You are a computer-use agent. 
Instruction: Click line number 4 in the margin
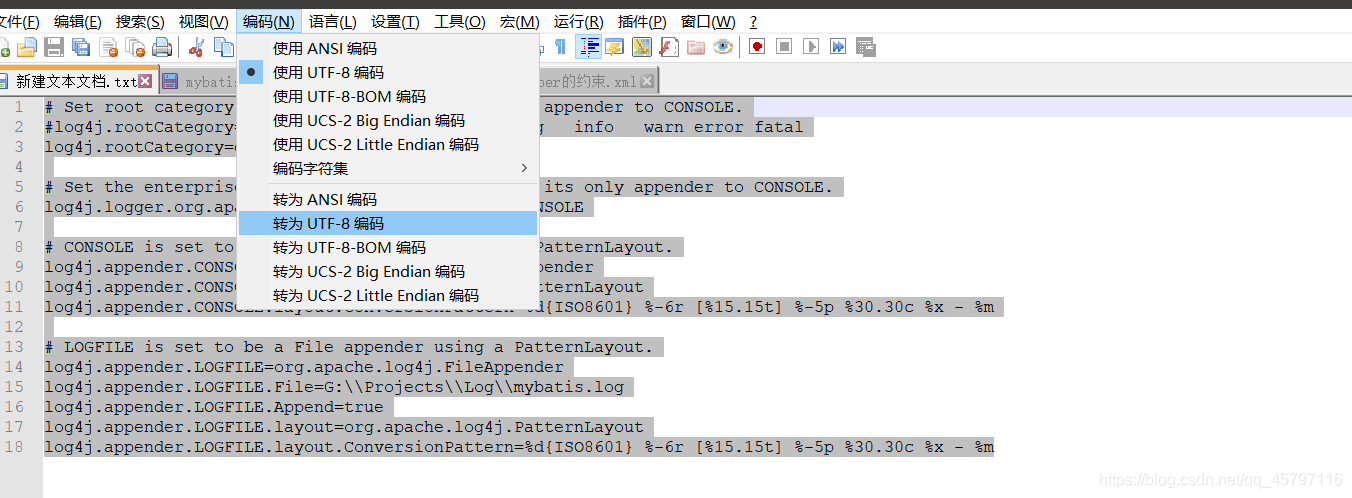[19, 167]
